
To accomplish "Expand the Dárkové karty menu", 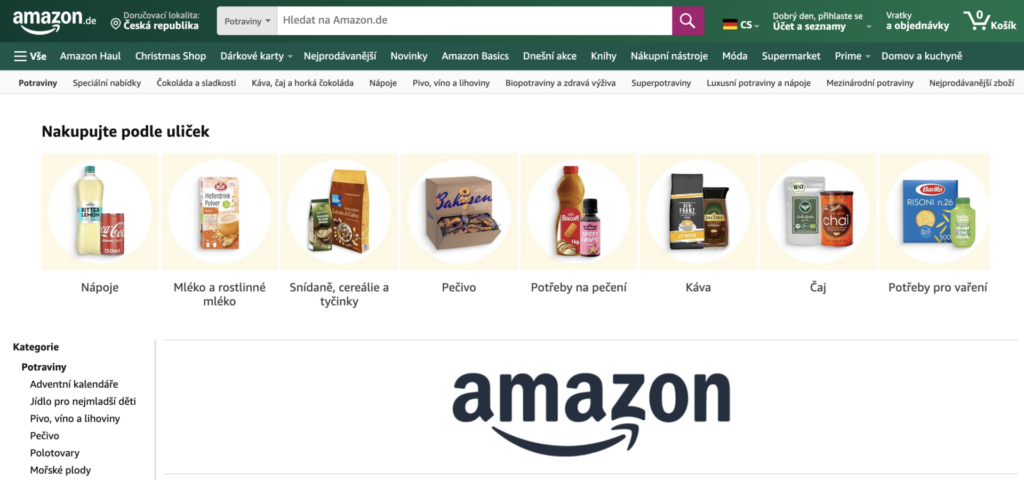I will 257,56.
